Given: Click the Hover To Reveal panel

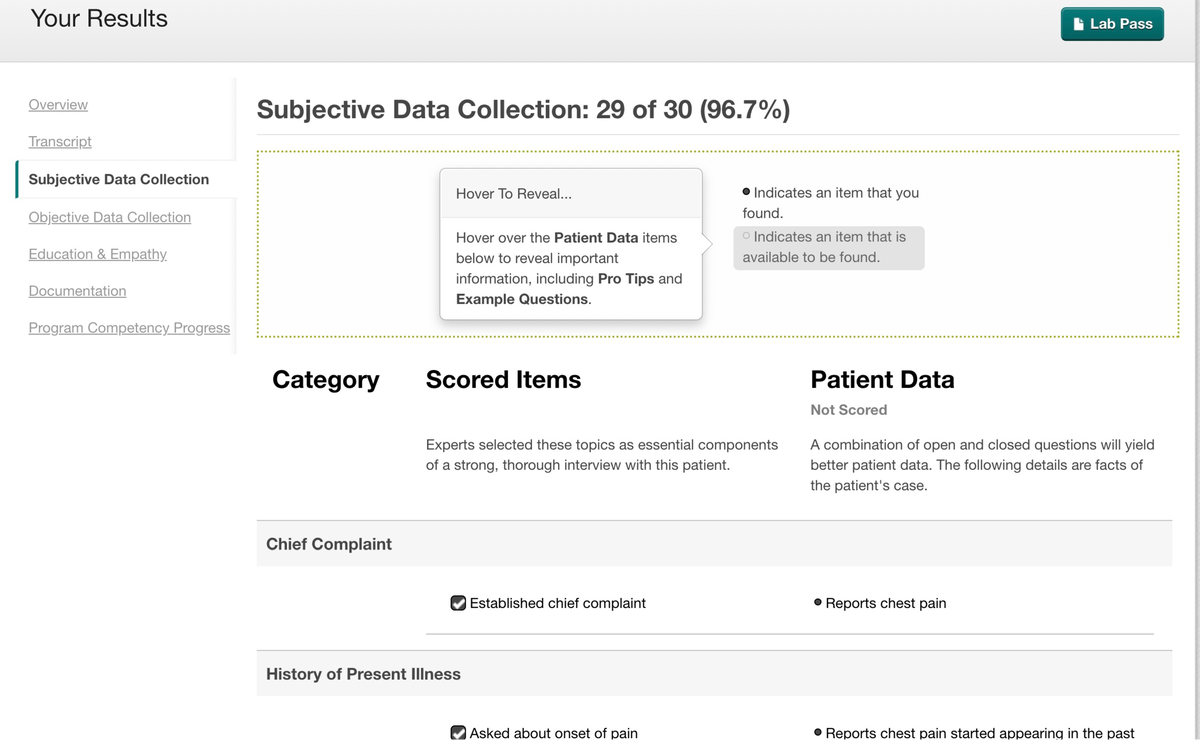Looking at the screenshot, I should [570, 245].
